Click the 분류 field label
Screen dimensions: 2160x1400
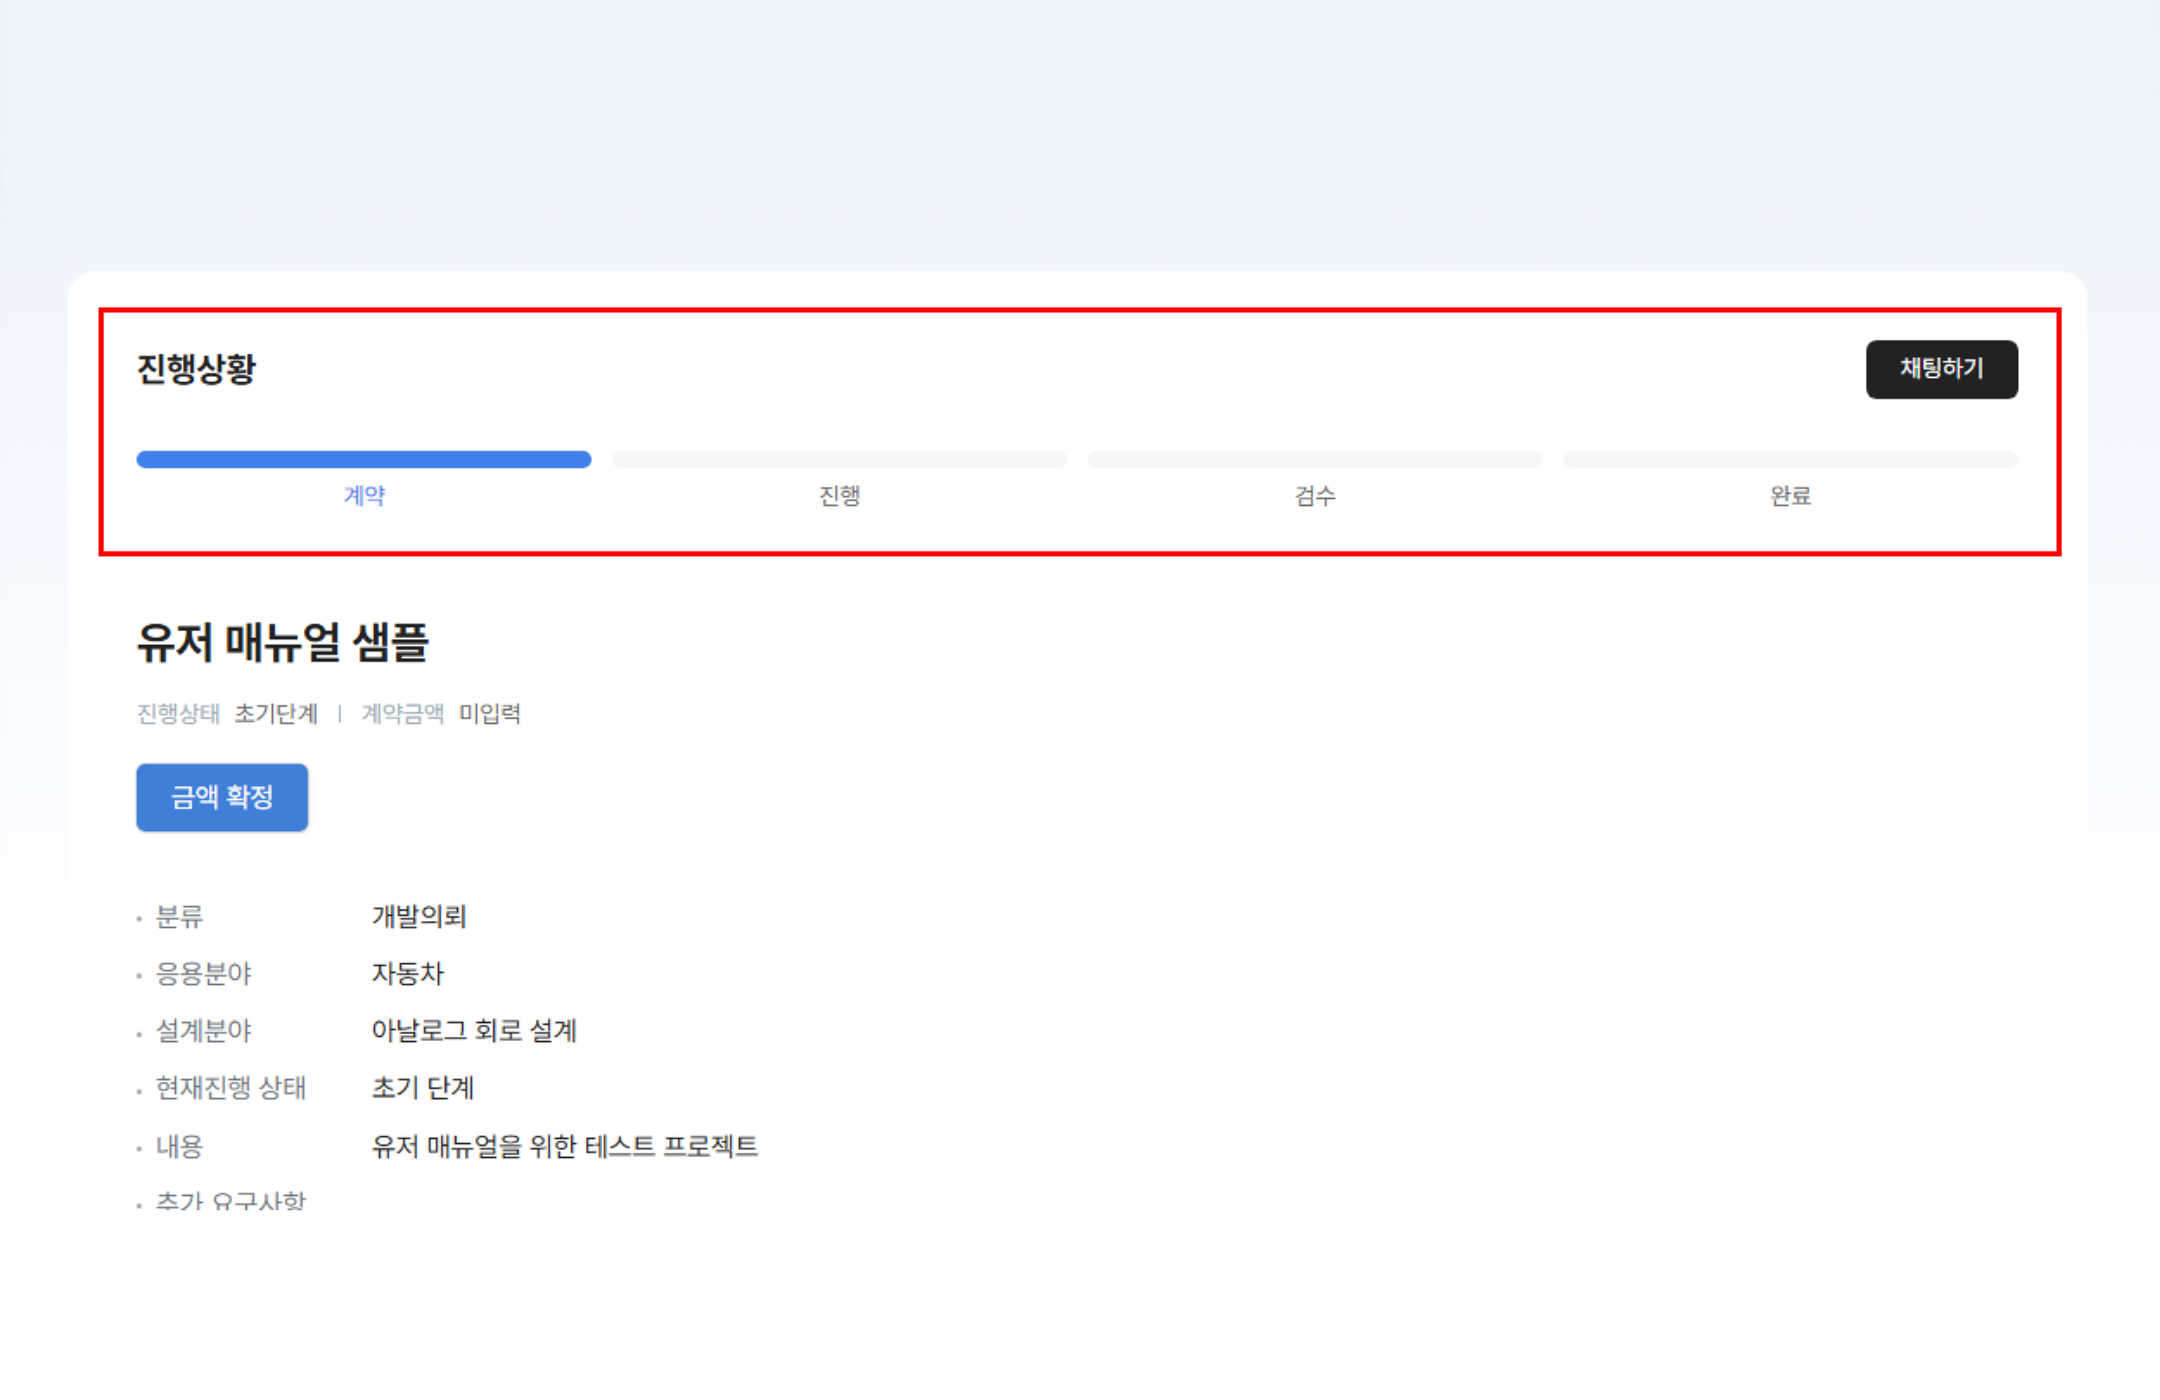(181, 917)
